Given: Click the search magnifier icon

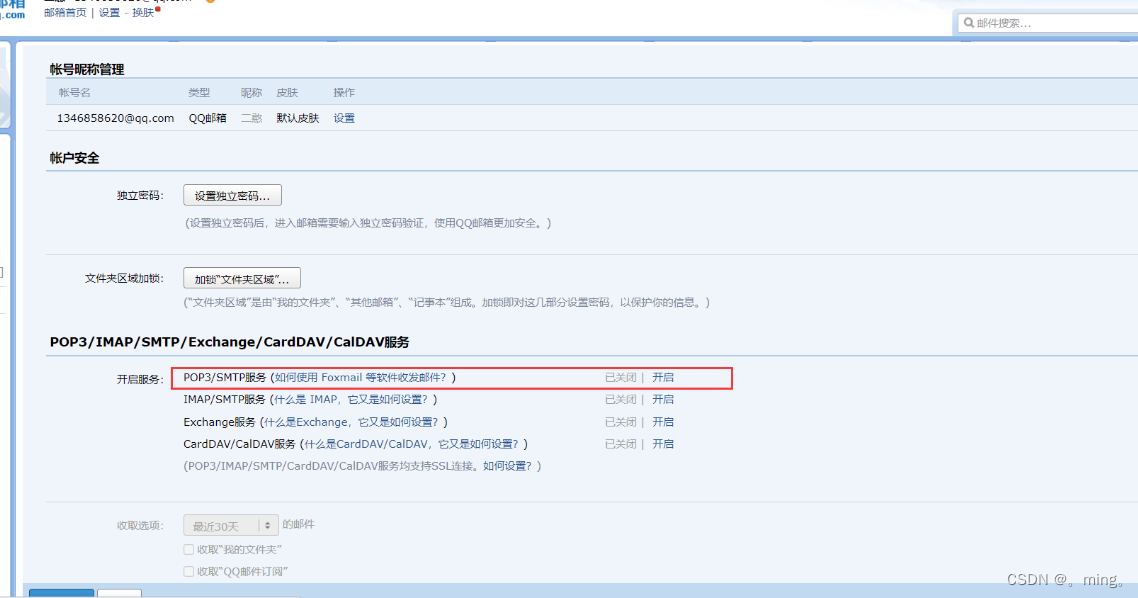Looking at the screenshot, I should [969, 23].
